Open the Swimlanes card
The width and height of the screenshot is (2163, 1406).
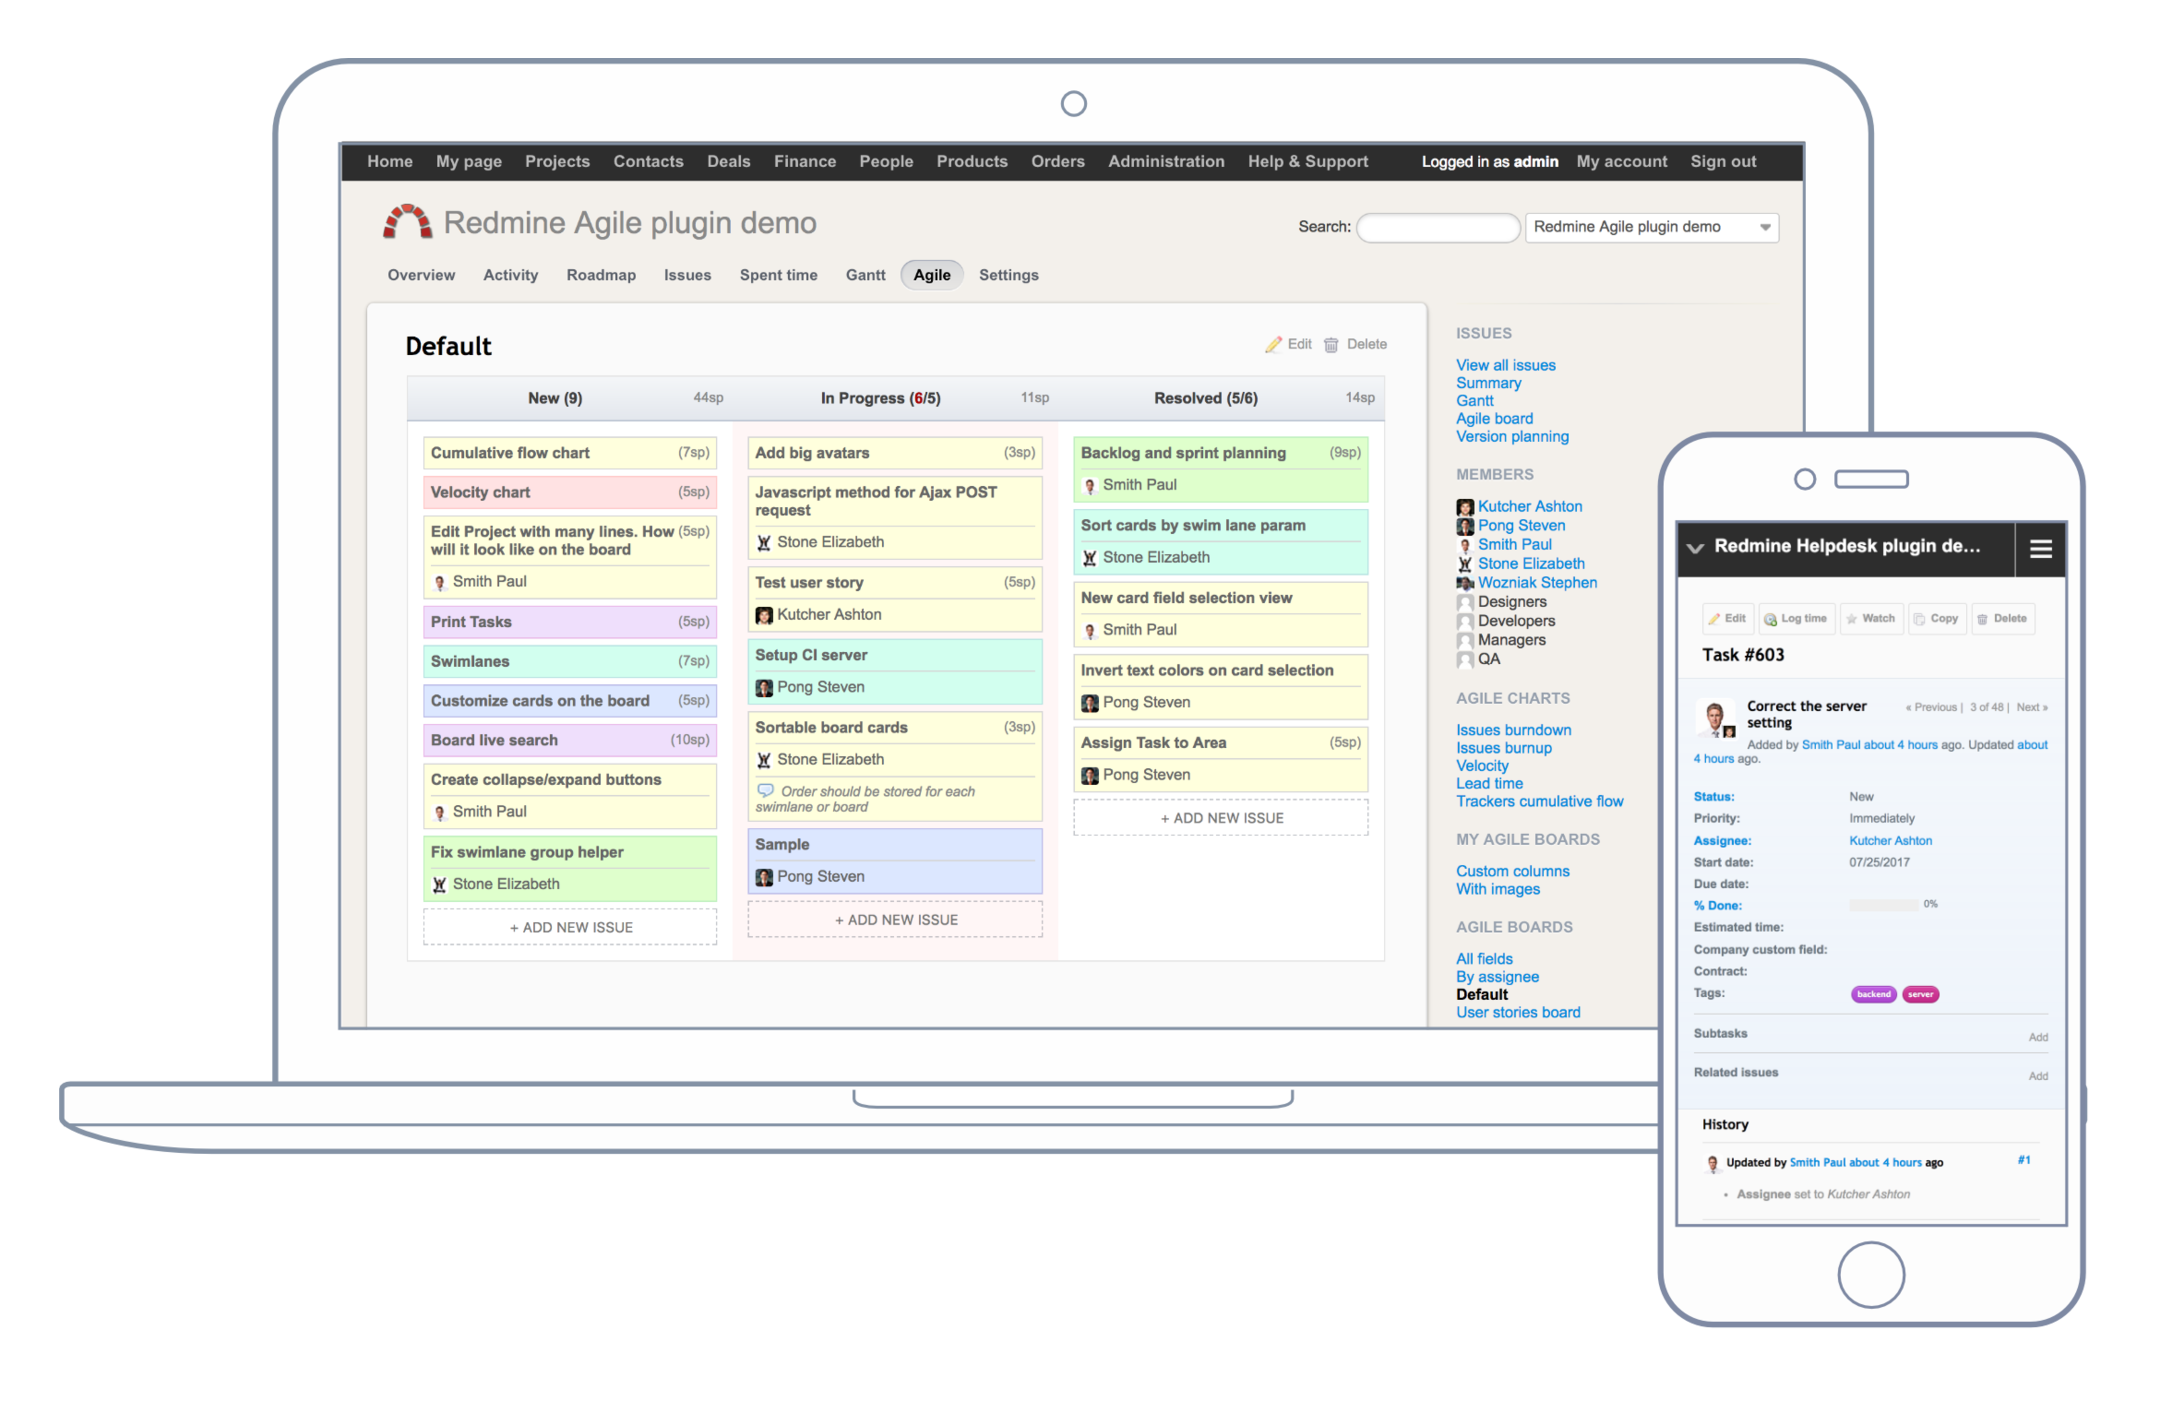pos(570,661)
